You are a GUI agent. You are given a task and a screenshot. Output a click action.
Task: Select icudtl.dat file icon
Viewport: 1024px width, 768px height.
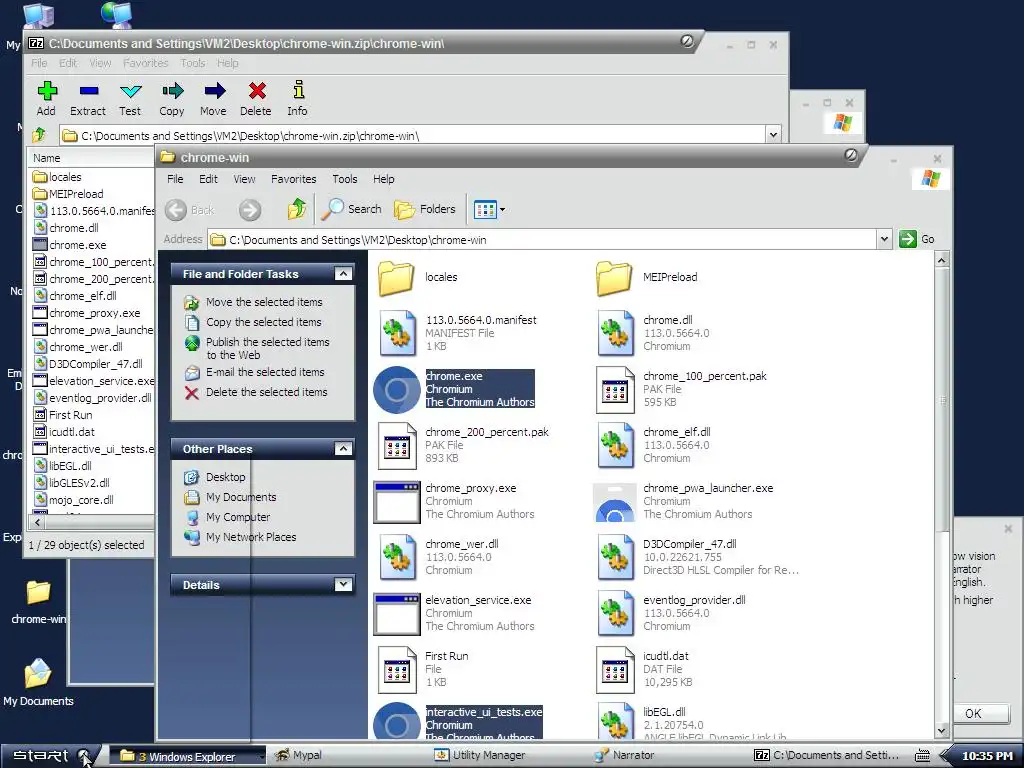[615, 669]
